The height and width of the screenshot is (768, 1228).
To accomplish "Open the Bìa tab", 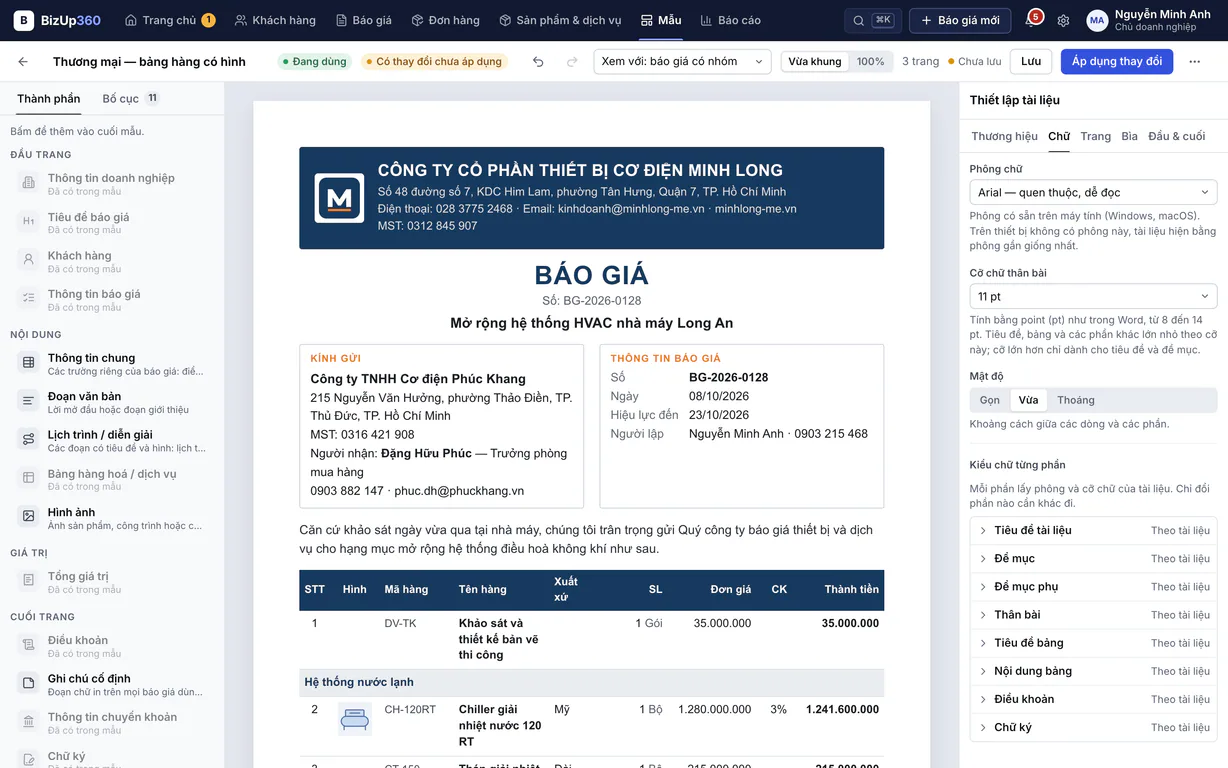I will coord(1129,136).
